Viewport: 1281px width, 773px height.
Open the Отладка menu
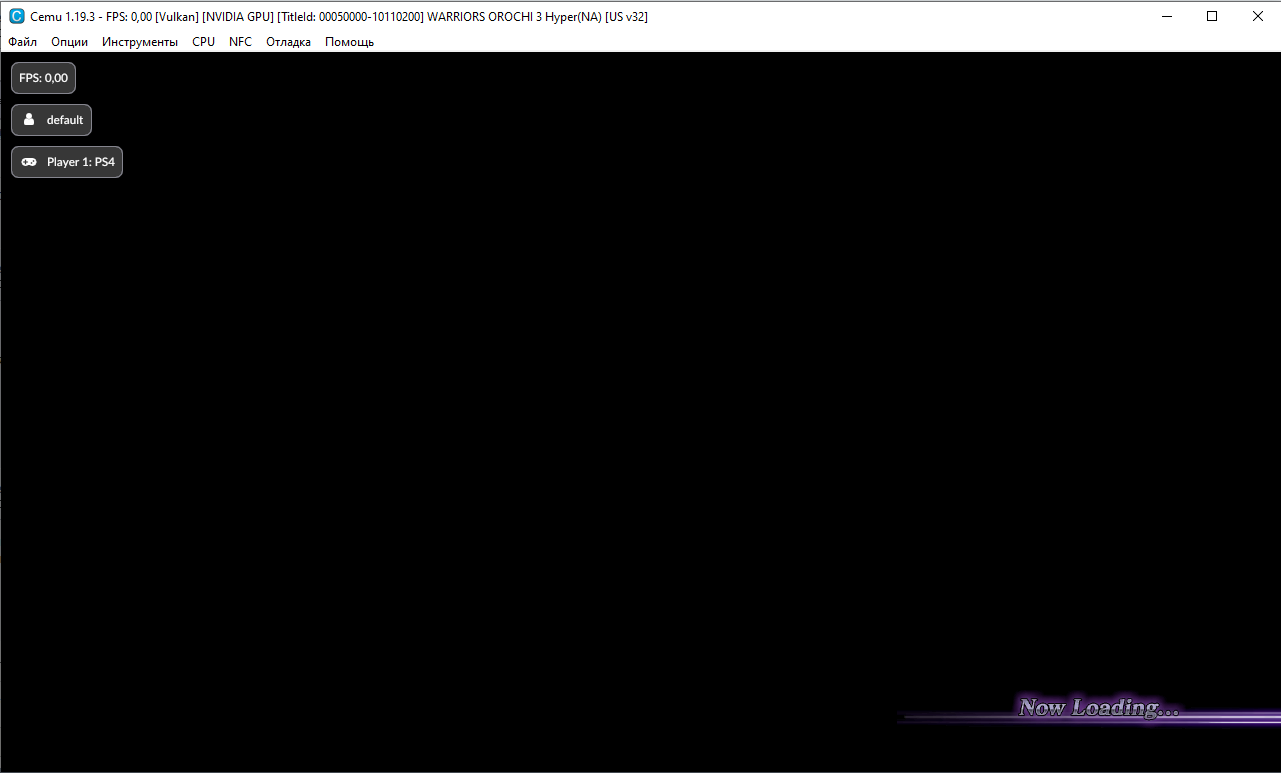point(288,42)
